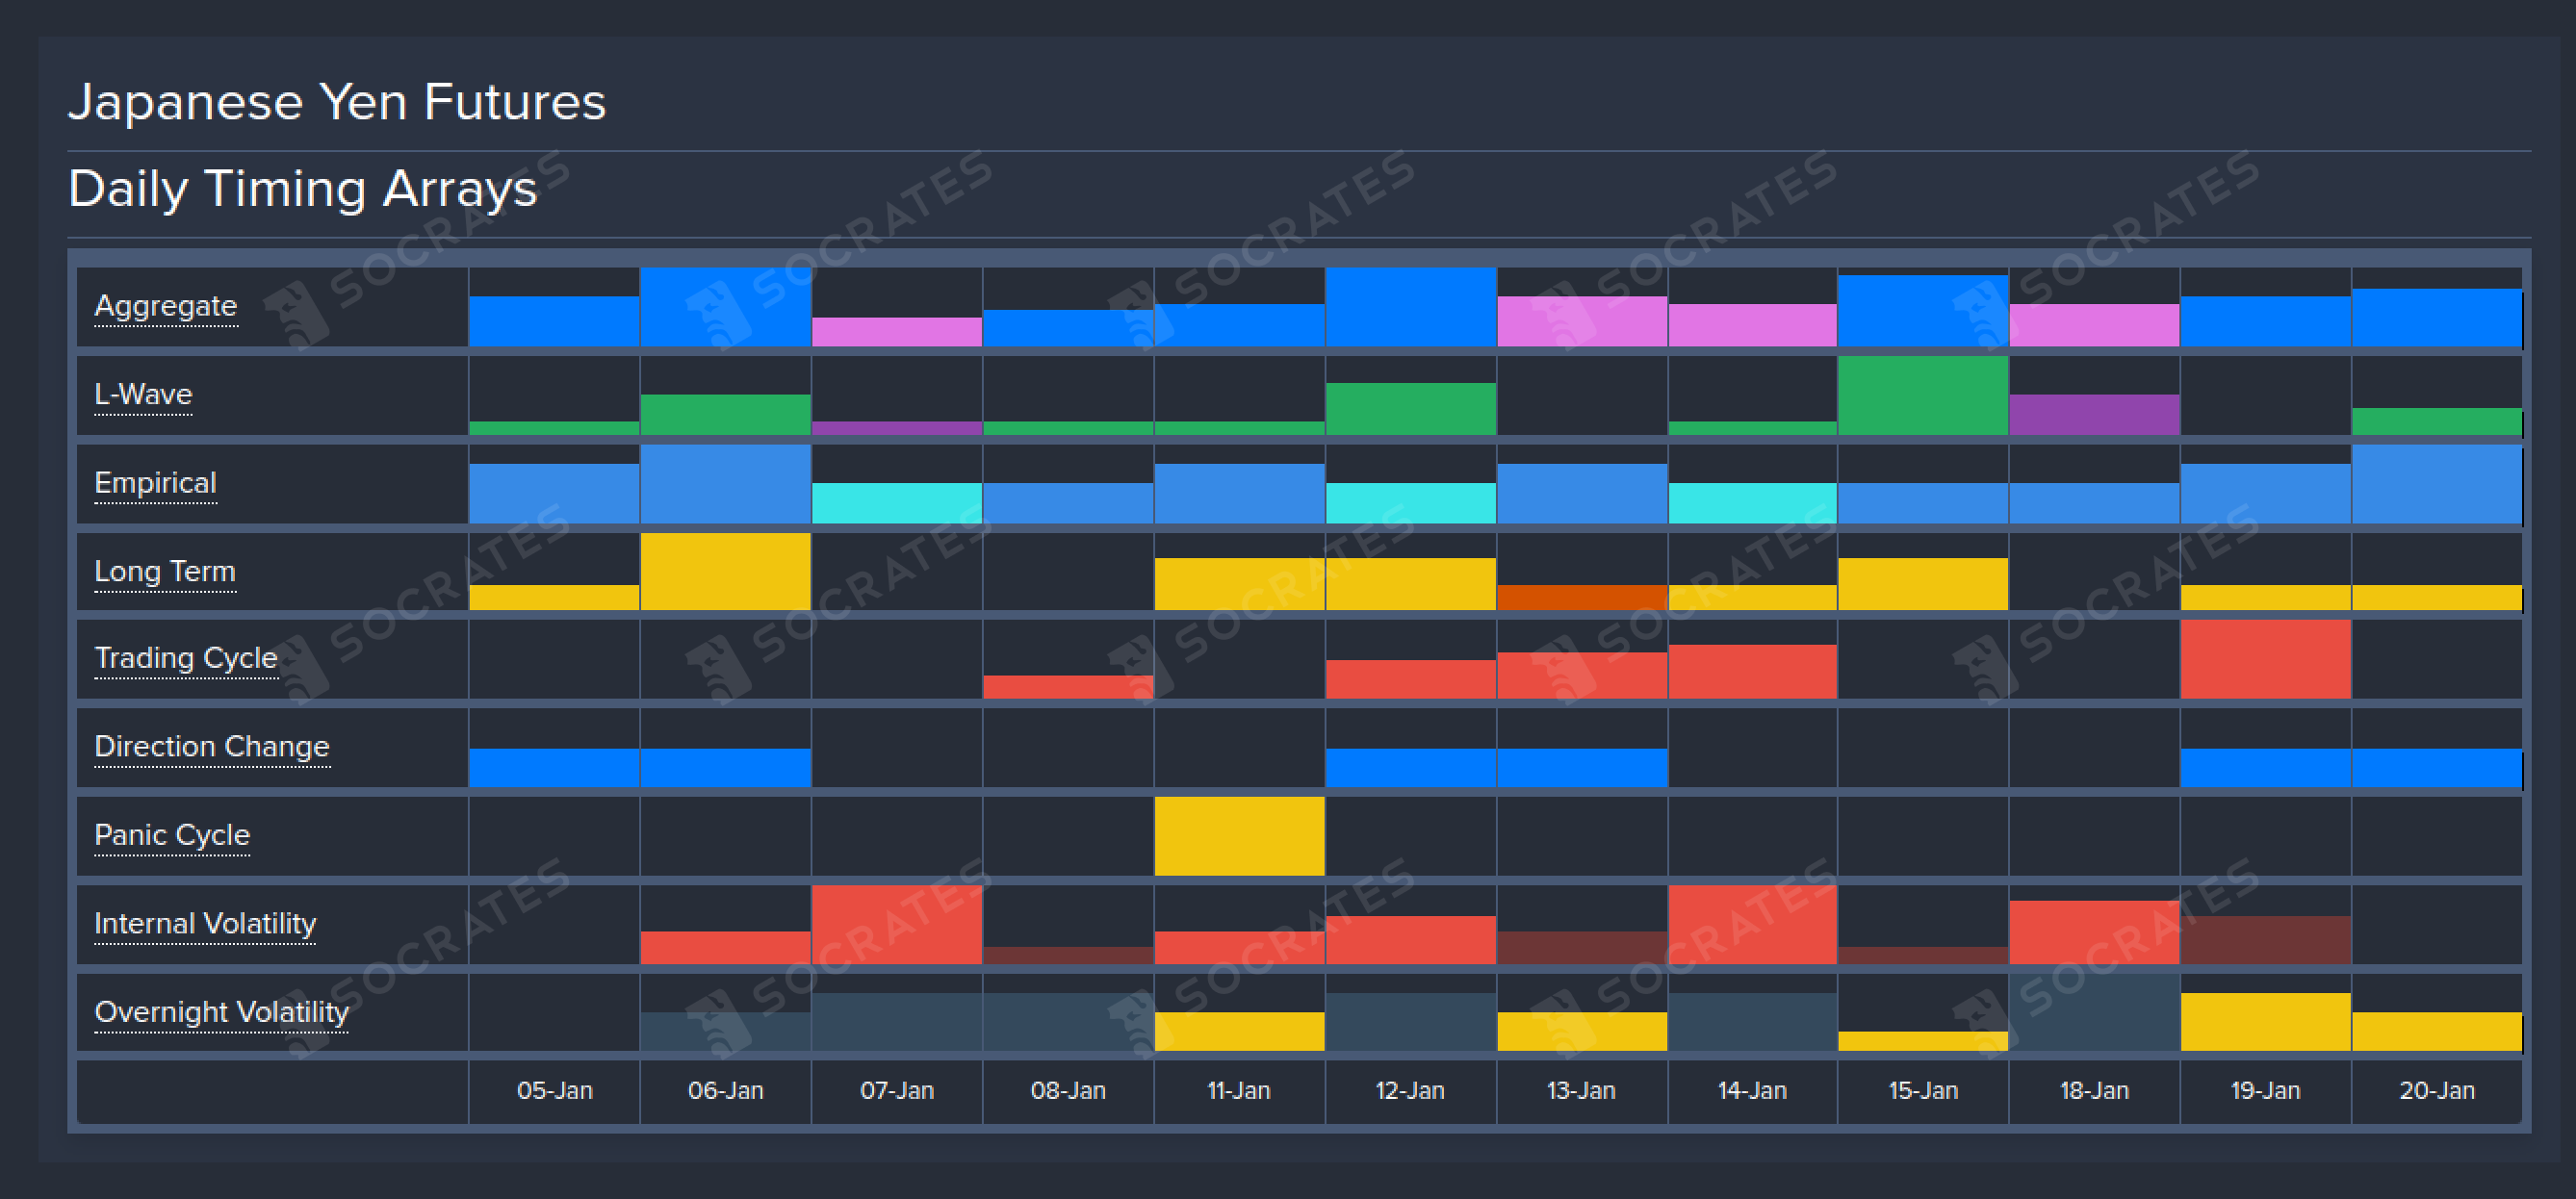Click the Daily Timing Arrays heading

pyautogui.click(x=303, y=189)
